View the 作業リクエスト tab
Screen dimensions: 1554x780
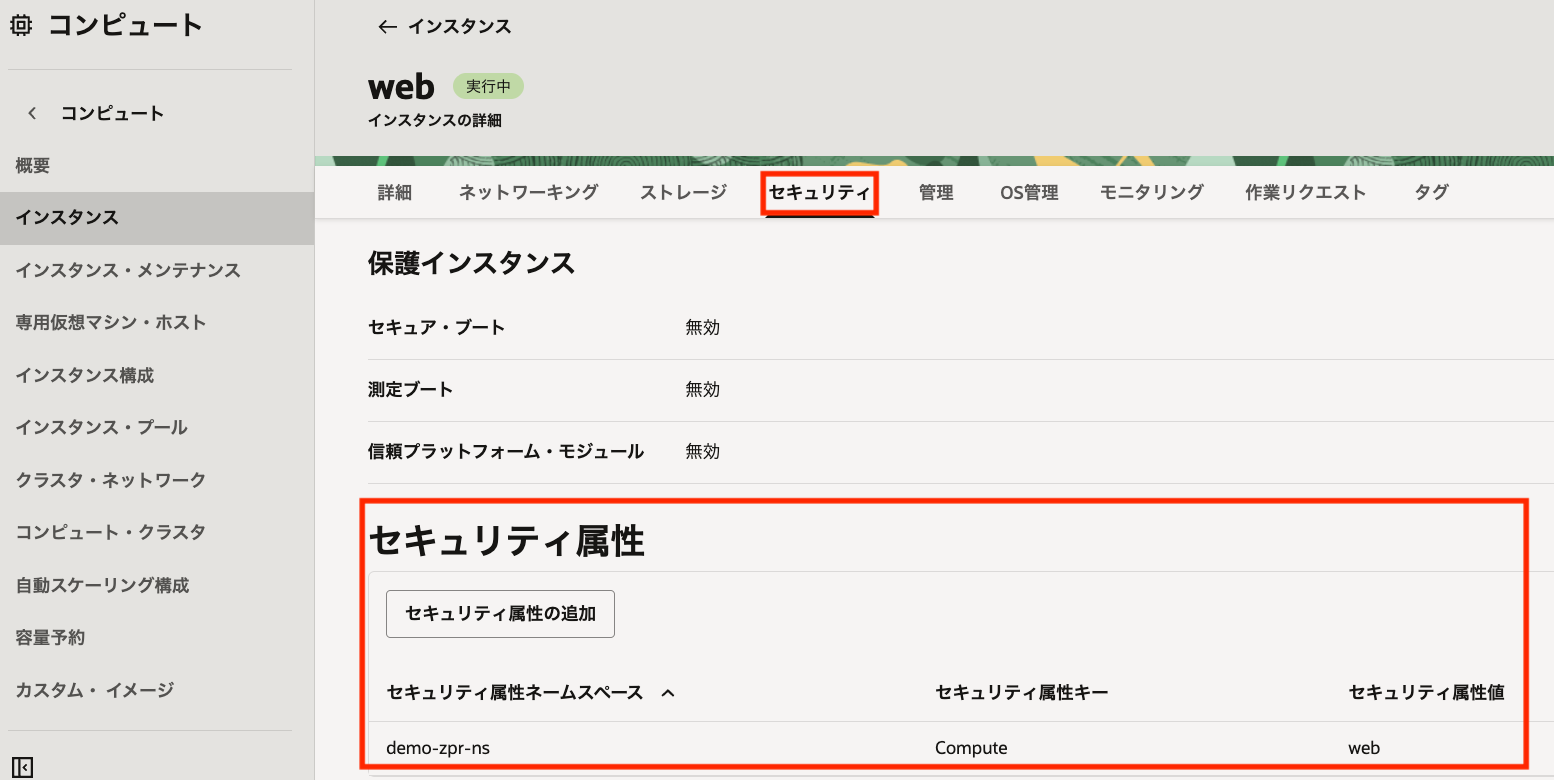1305,192
